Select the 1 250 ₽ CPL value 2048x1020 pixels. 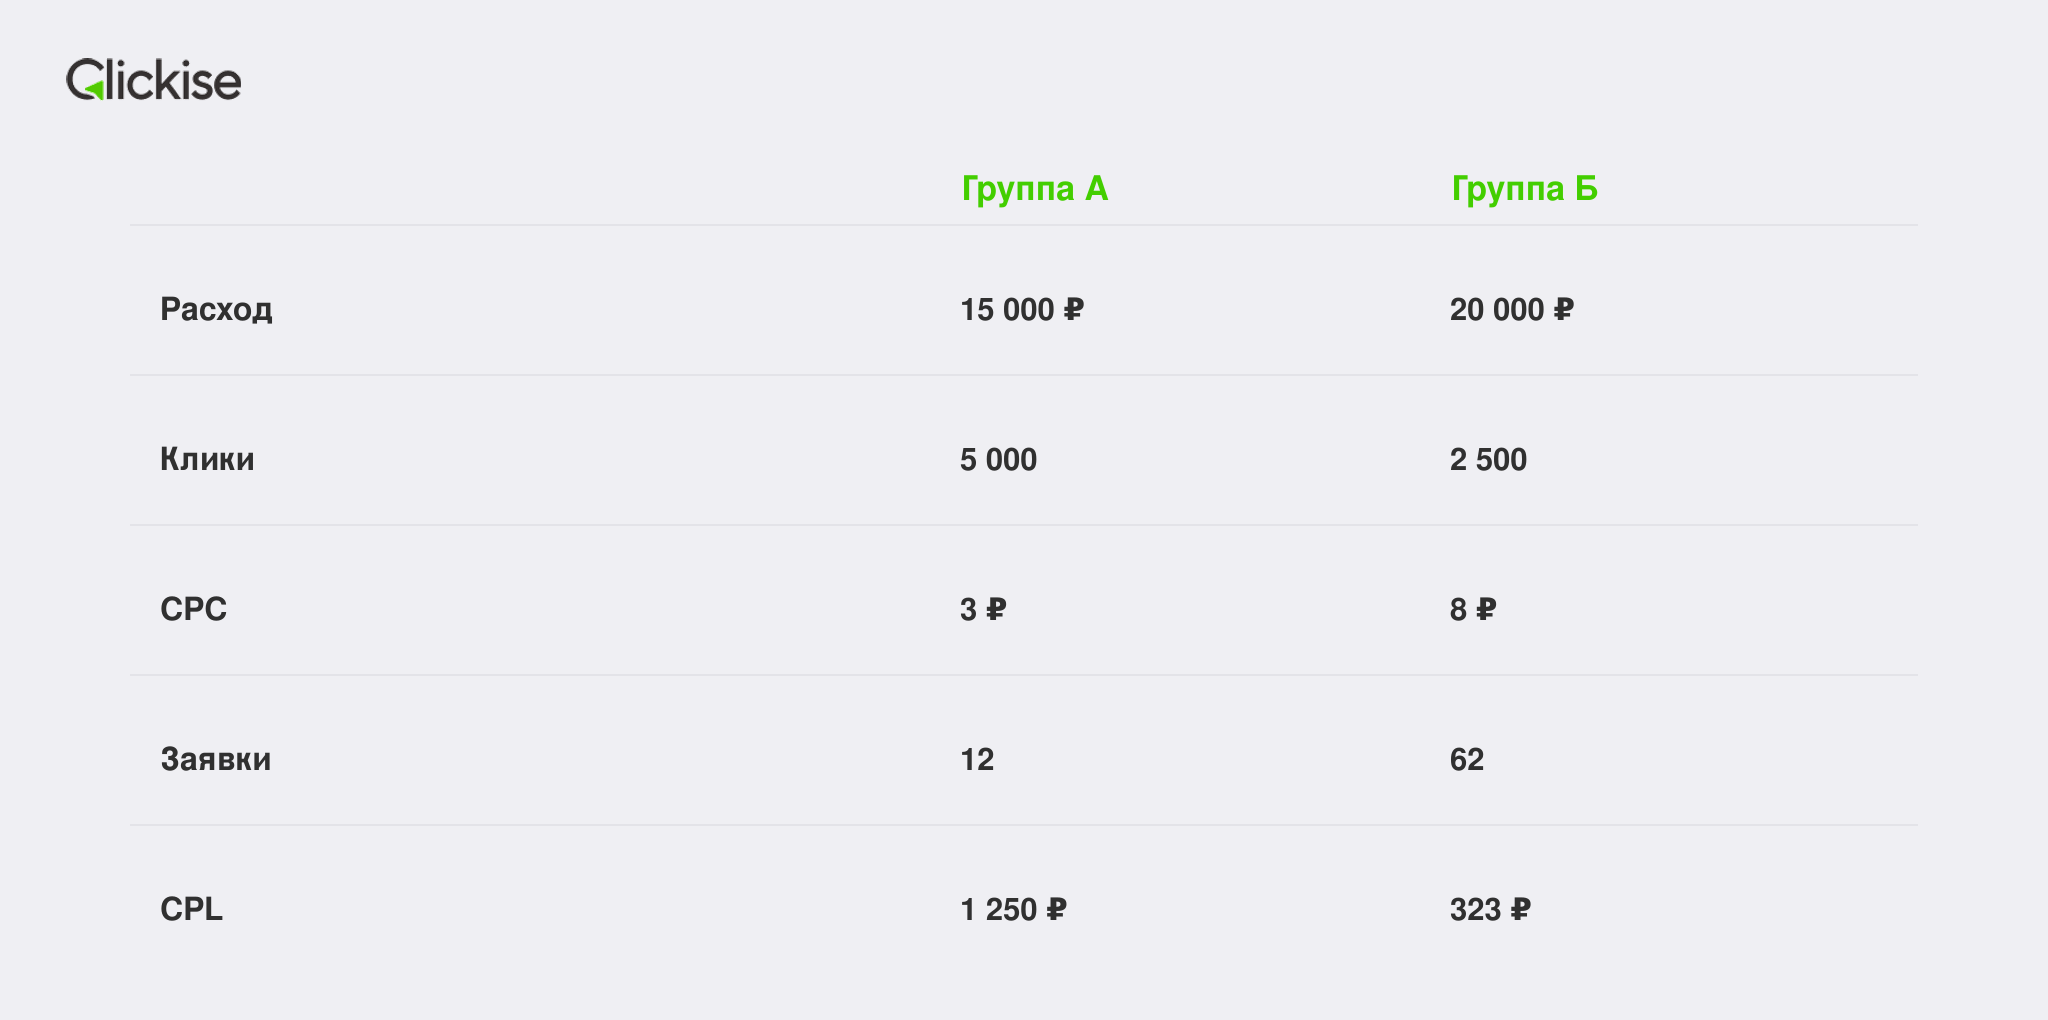coord(1014,910)
